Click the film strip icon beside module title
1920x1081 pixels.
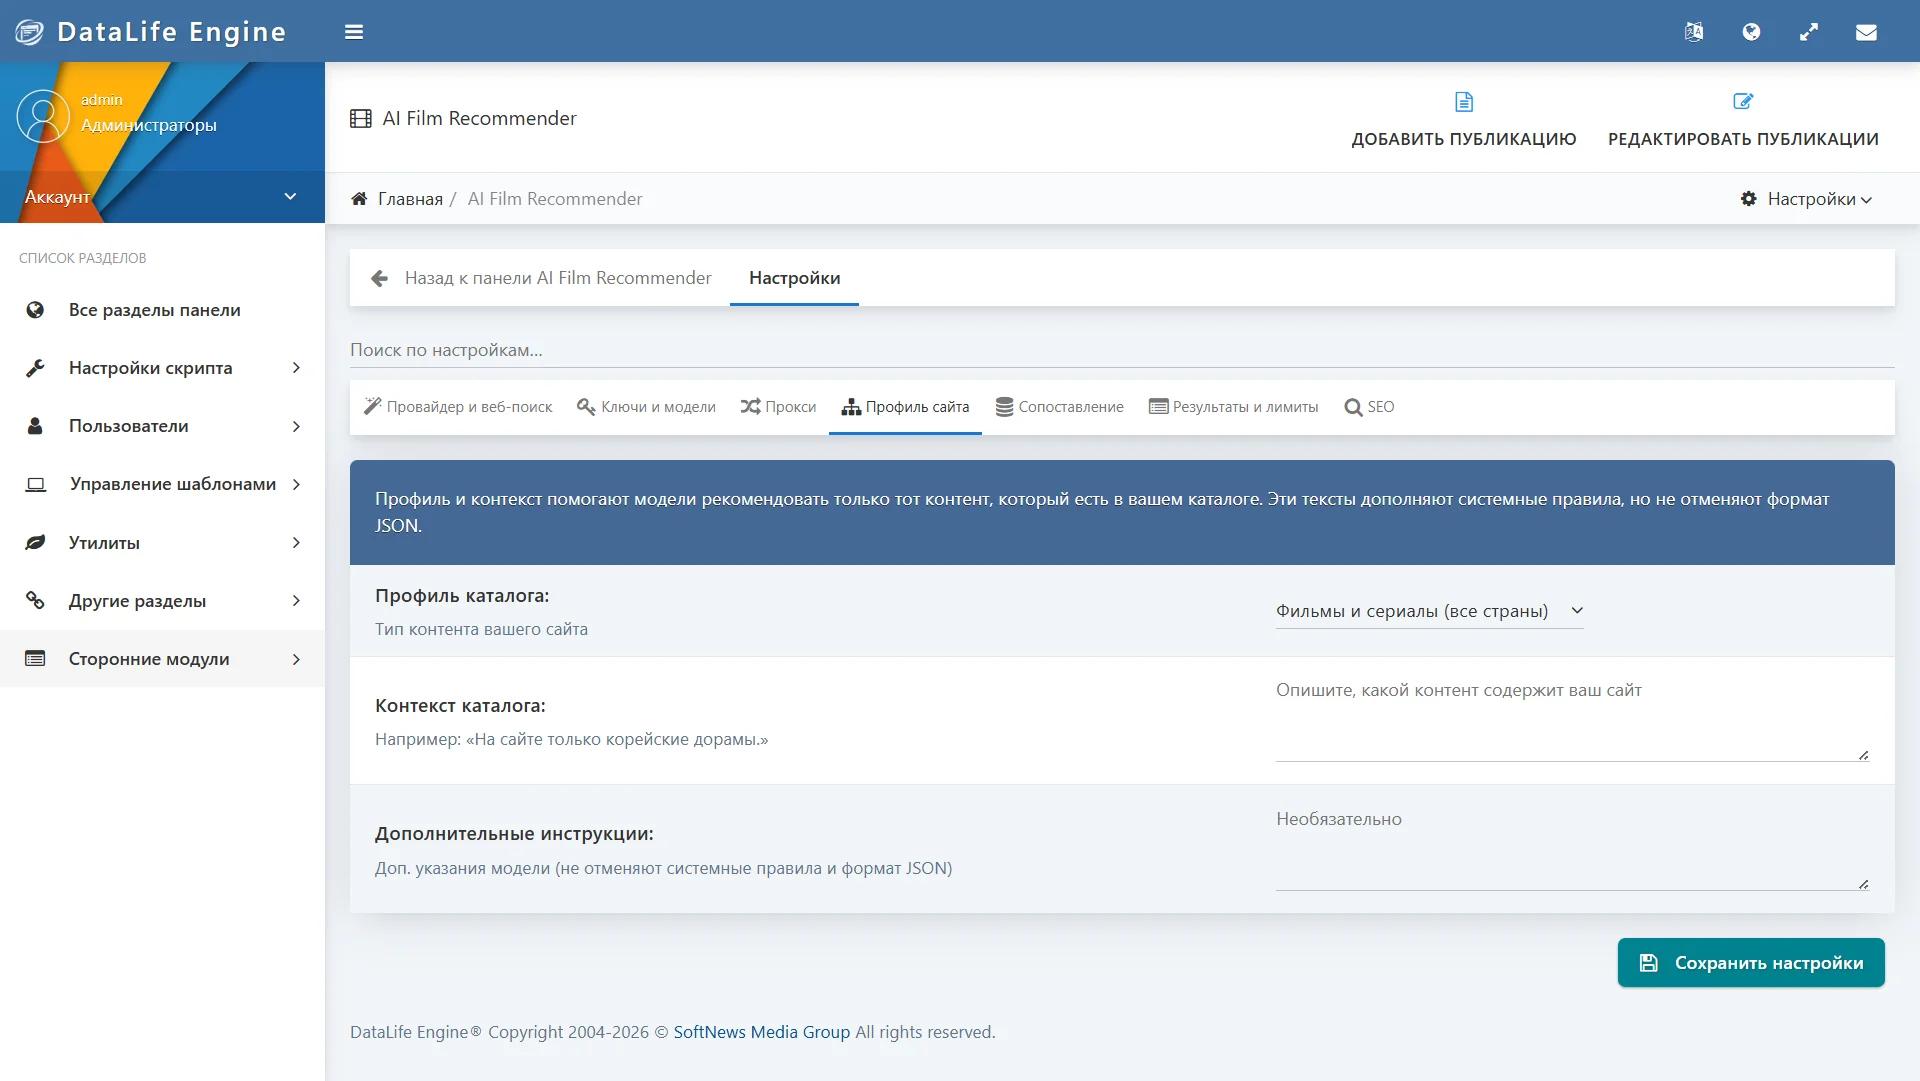tap(361, 119)
